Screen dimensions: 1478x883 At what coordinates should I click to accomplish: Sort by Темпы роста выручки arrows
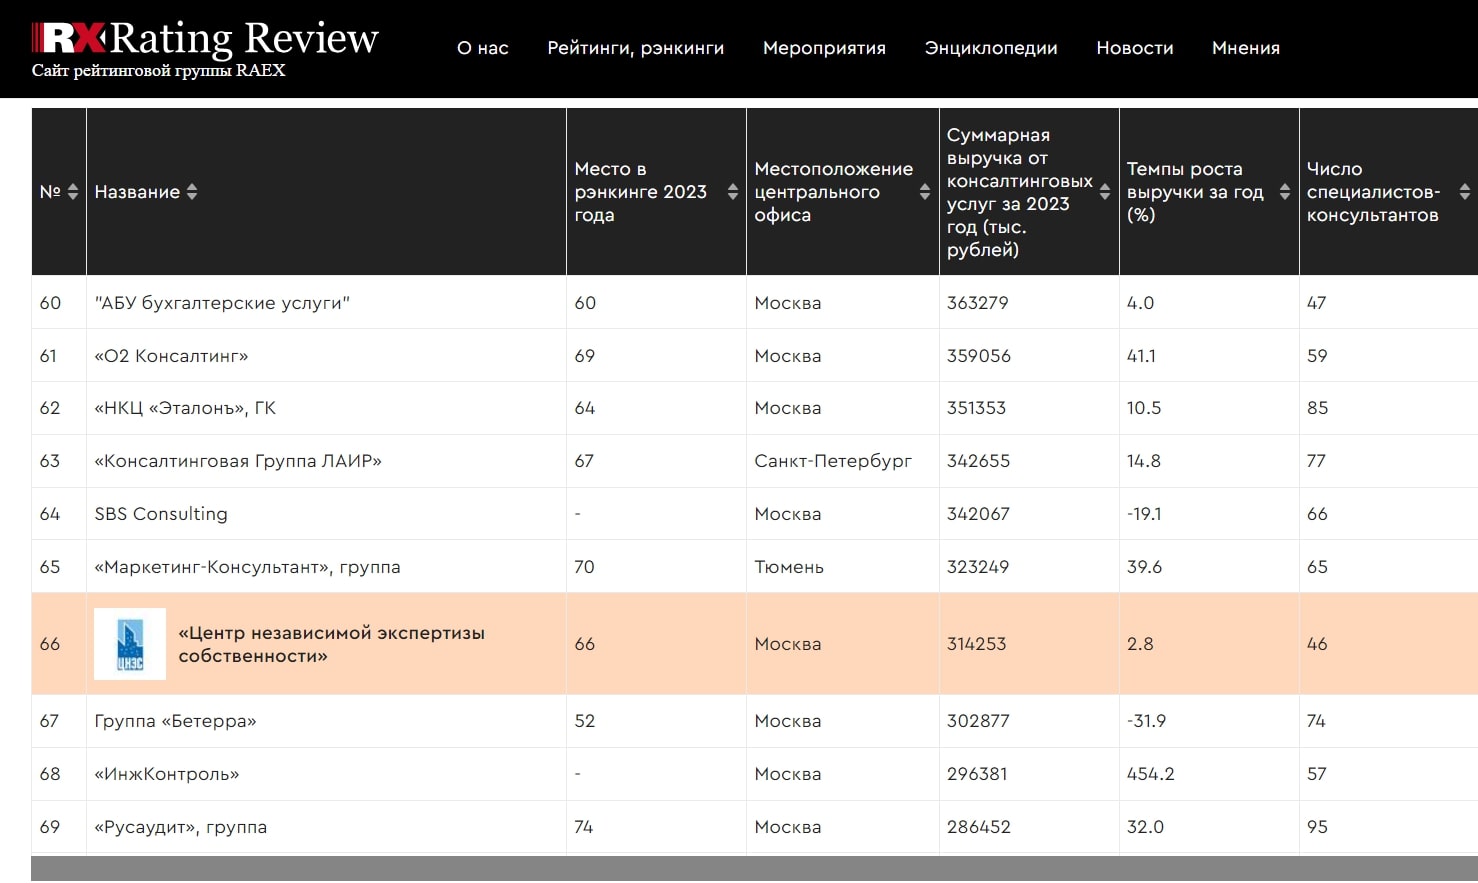click(x=1285, y=192)
